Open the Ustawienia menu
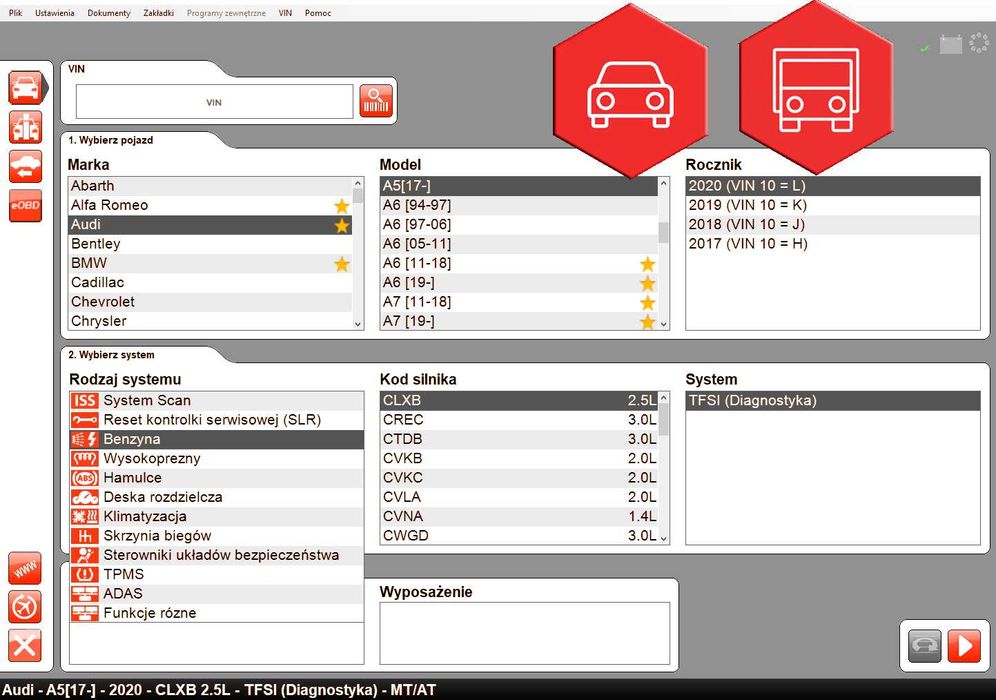Viewport: 996px width, 700px height. [x=55, y=13]
